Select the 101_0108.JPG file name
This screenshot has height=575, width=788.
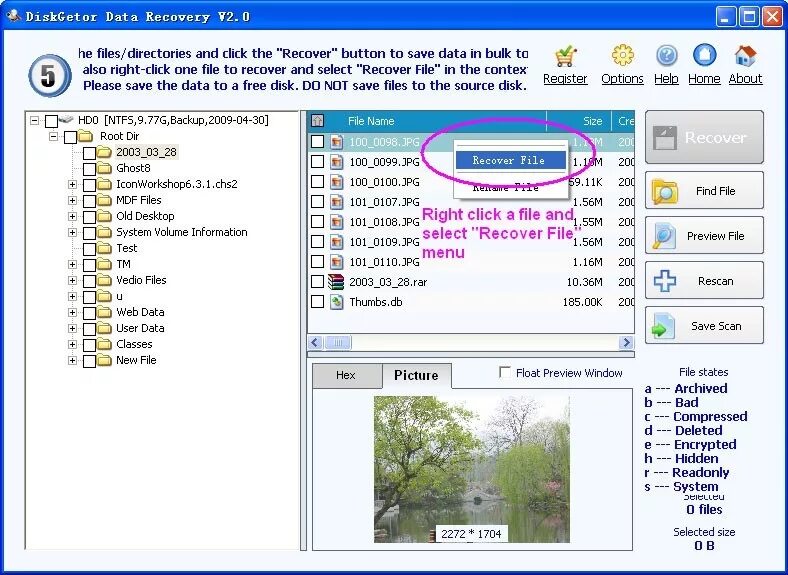click(384, 222)
